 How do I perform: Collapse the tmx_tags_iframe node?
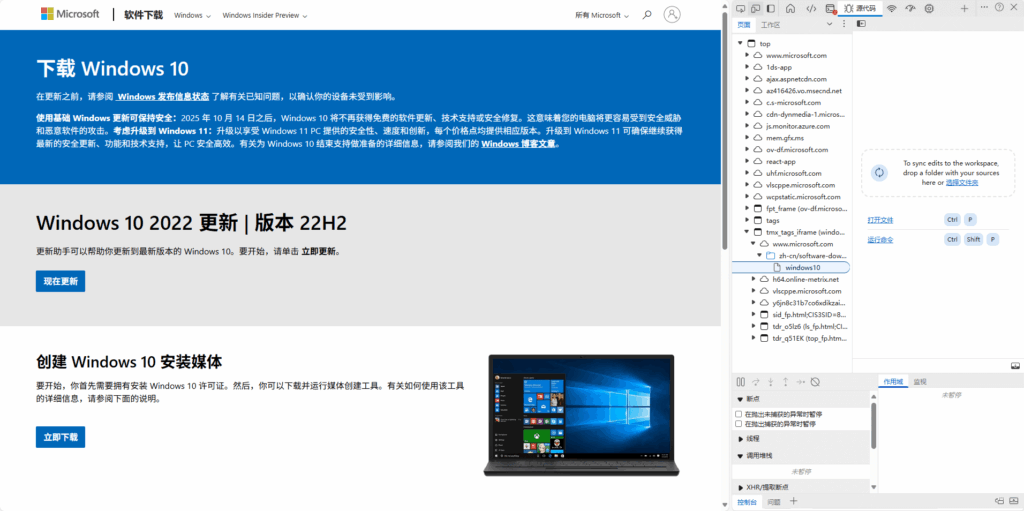(747, 232)
